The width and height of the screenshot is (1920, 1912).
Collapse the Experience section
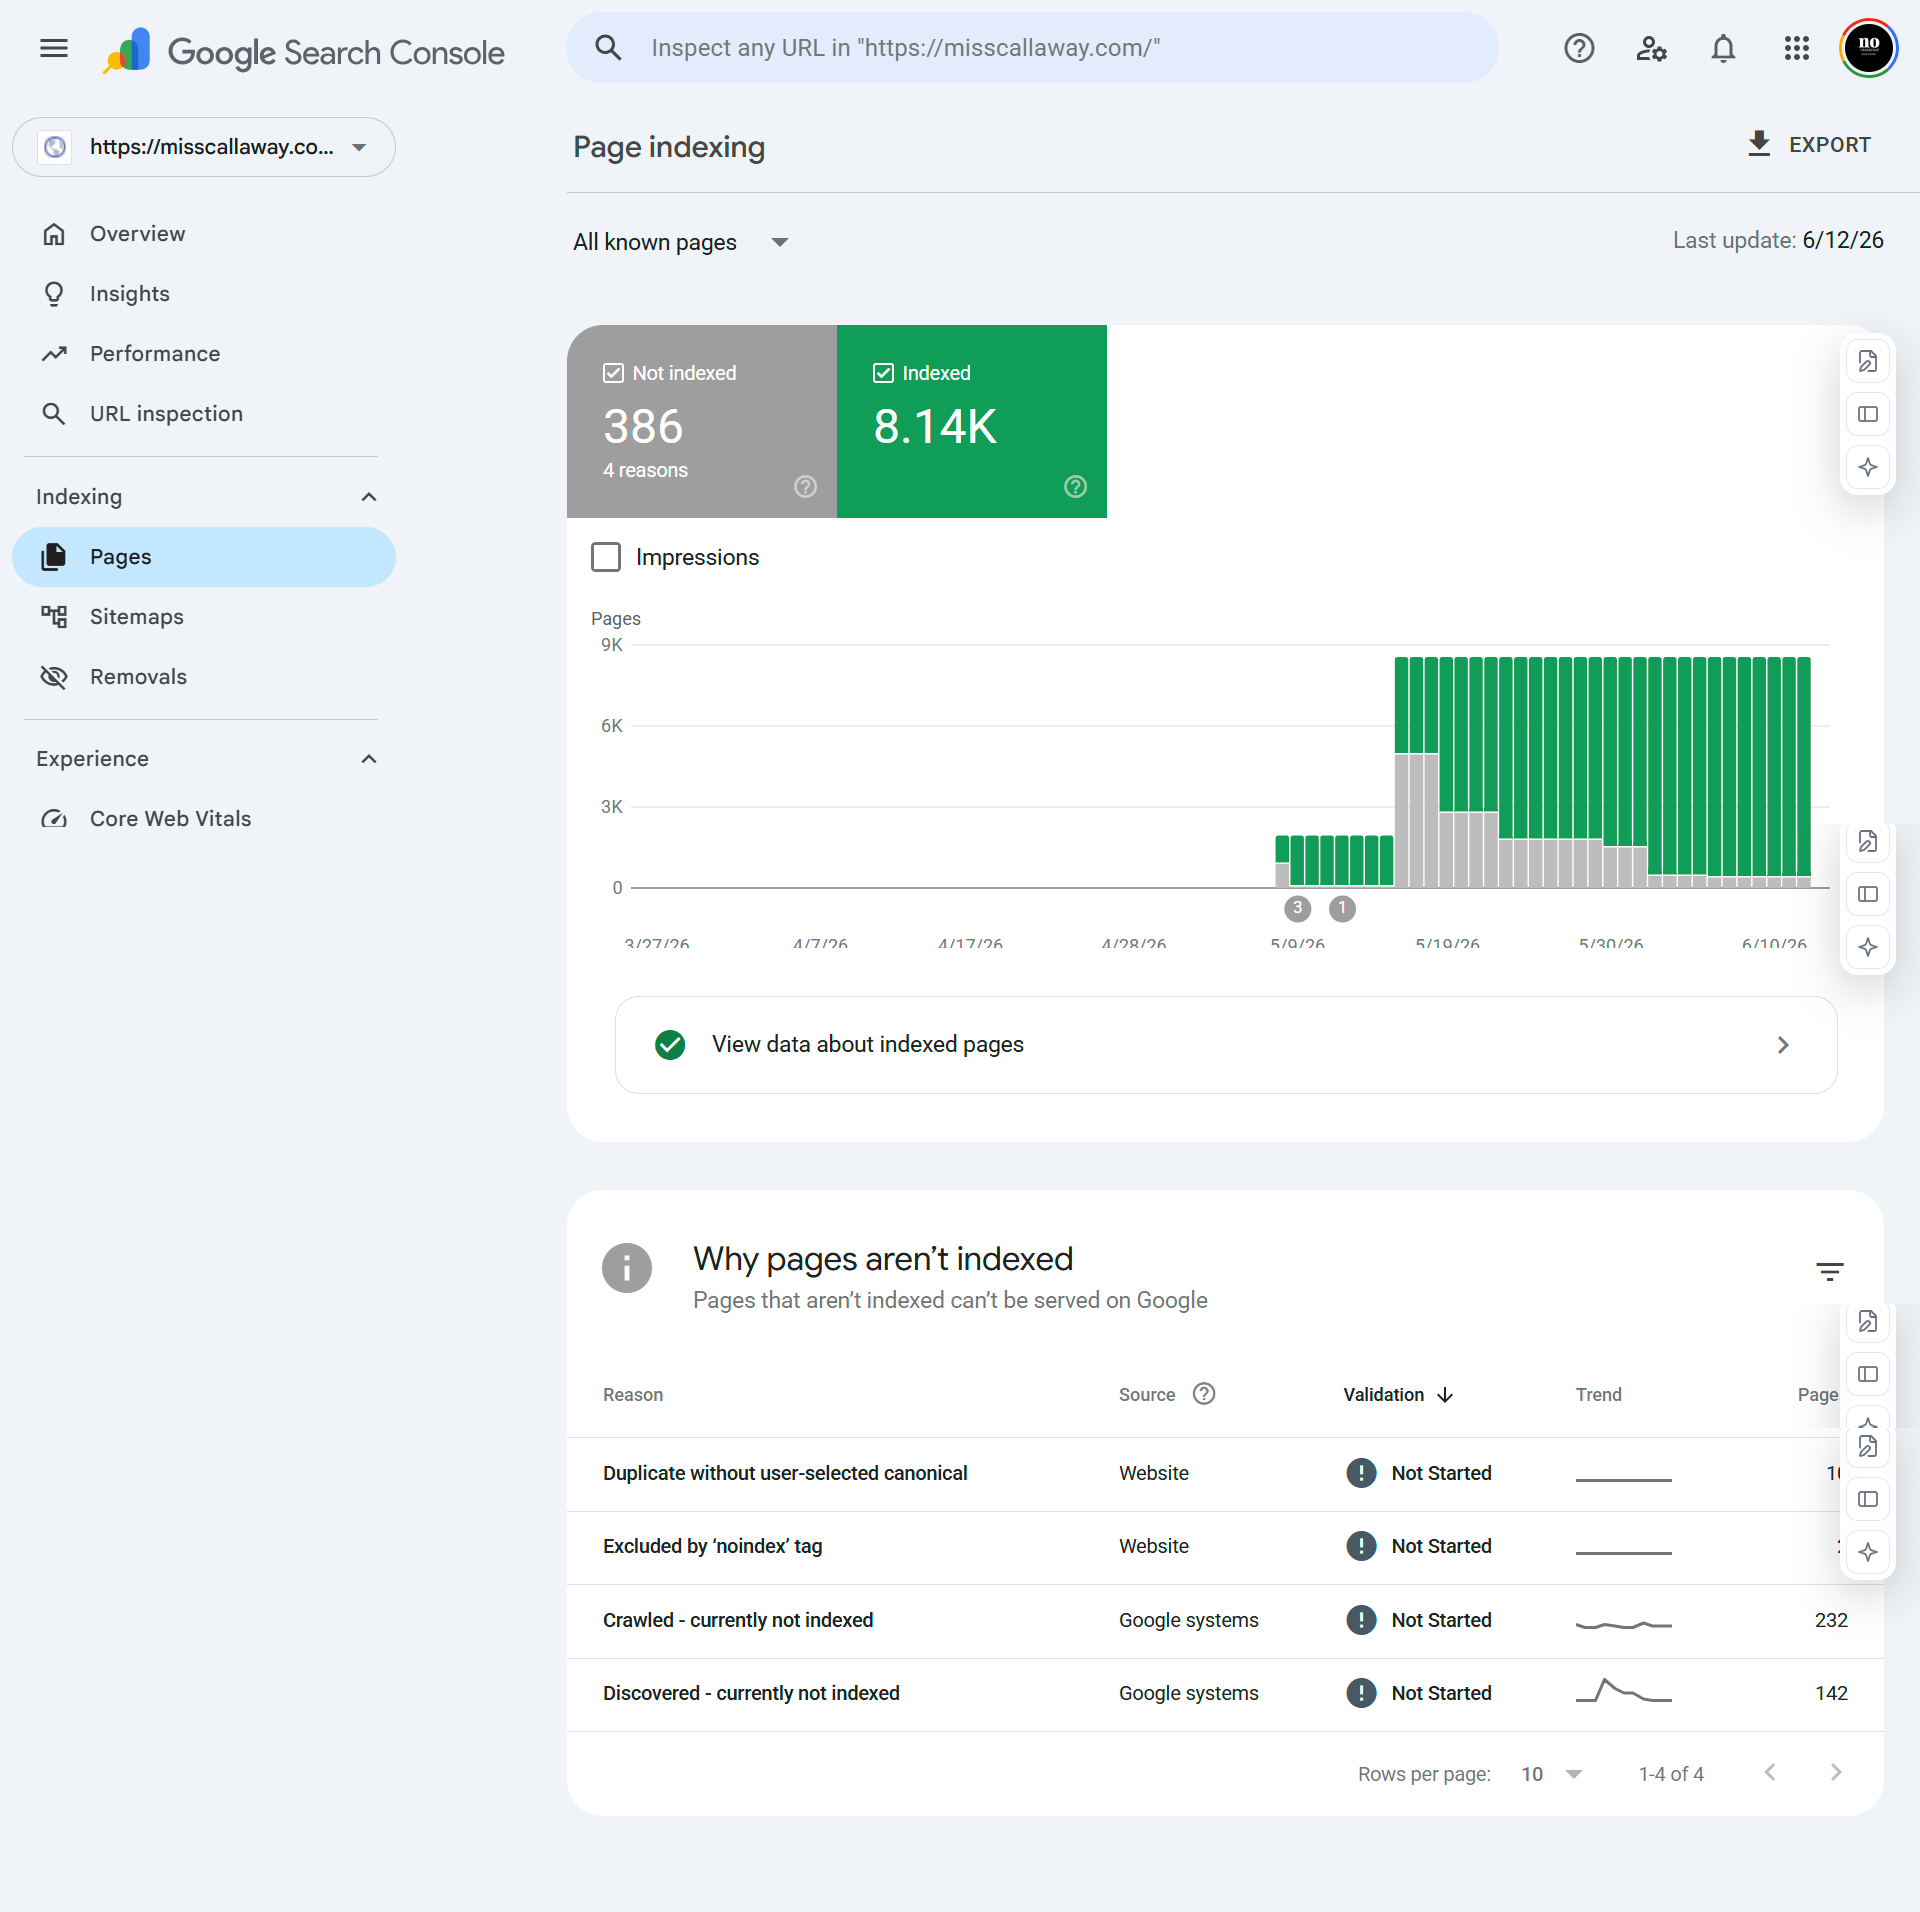point(369,759)
